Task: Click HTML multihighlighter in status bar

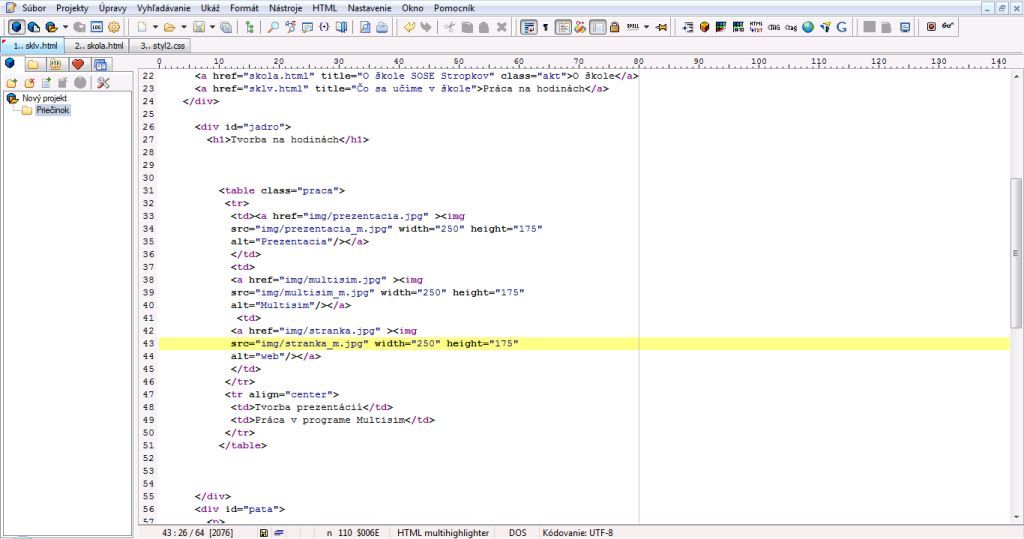Action: pos(443,532)
